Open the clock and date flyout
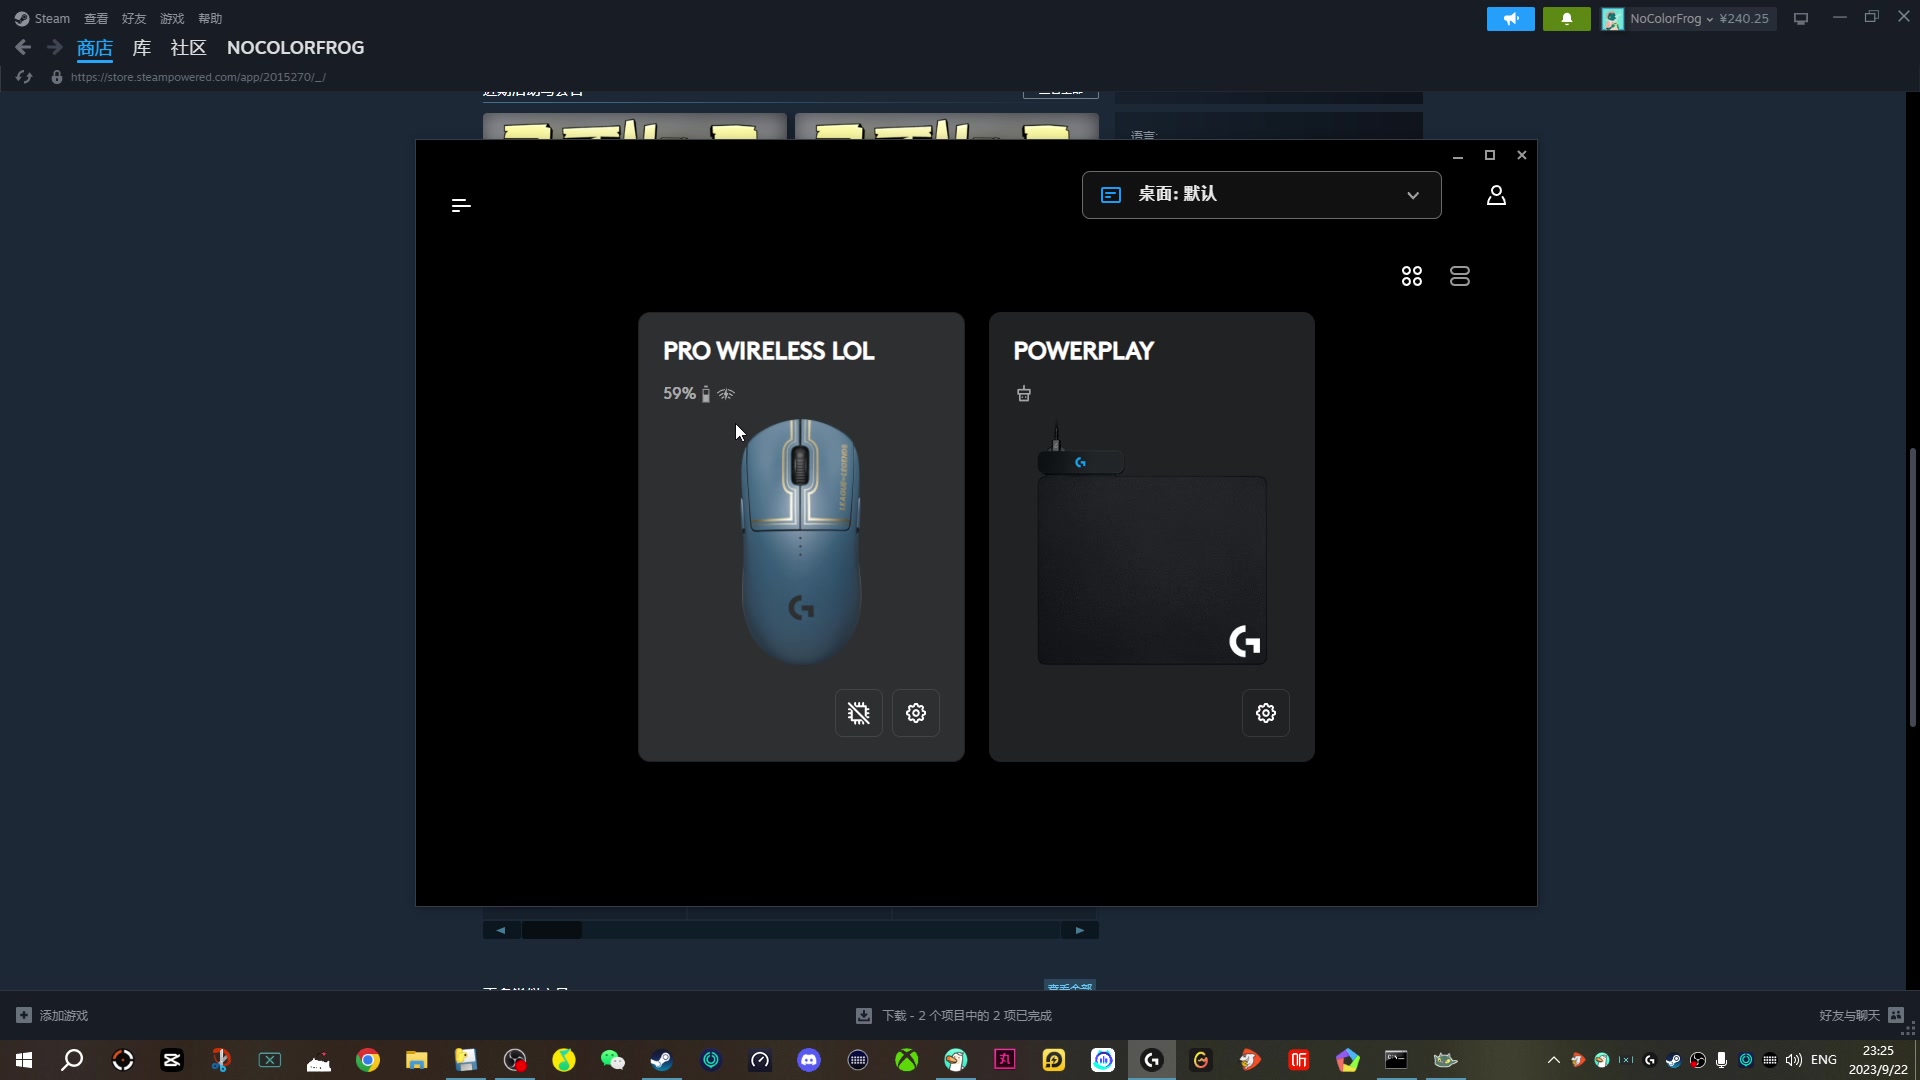The image size is (1920, 1080). coord(1878,1060)
